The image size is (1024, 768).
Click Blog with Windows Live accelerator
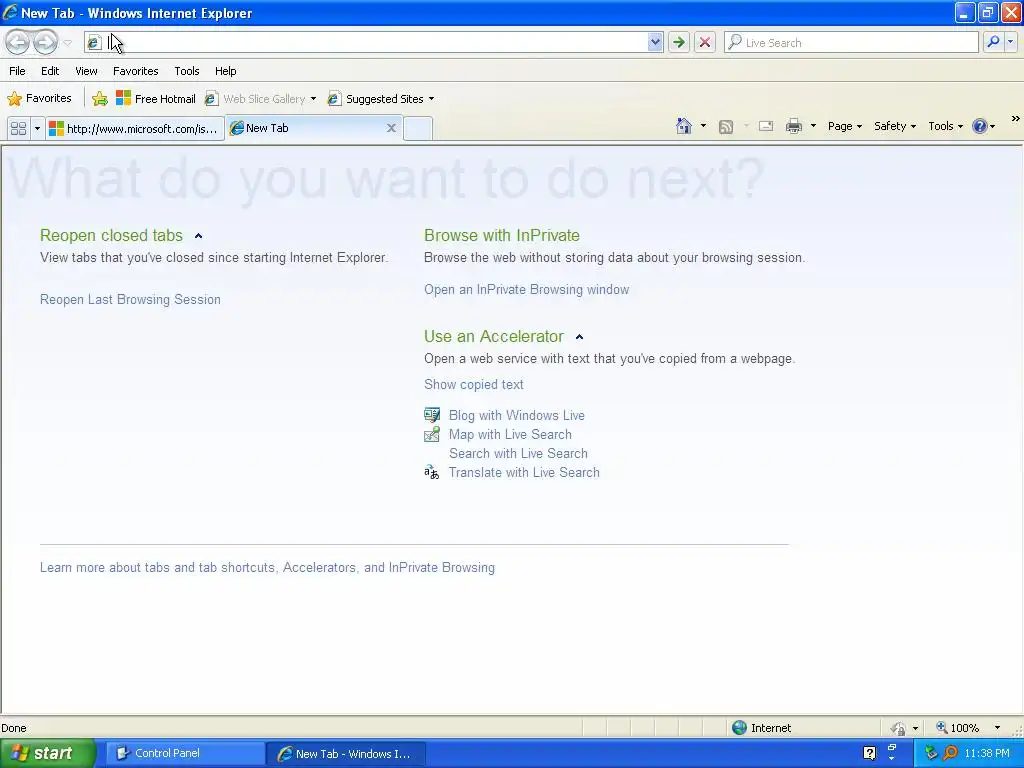click(517, 415)
